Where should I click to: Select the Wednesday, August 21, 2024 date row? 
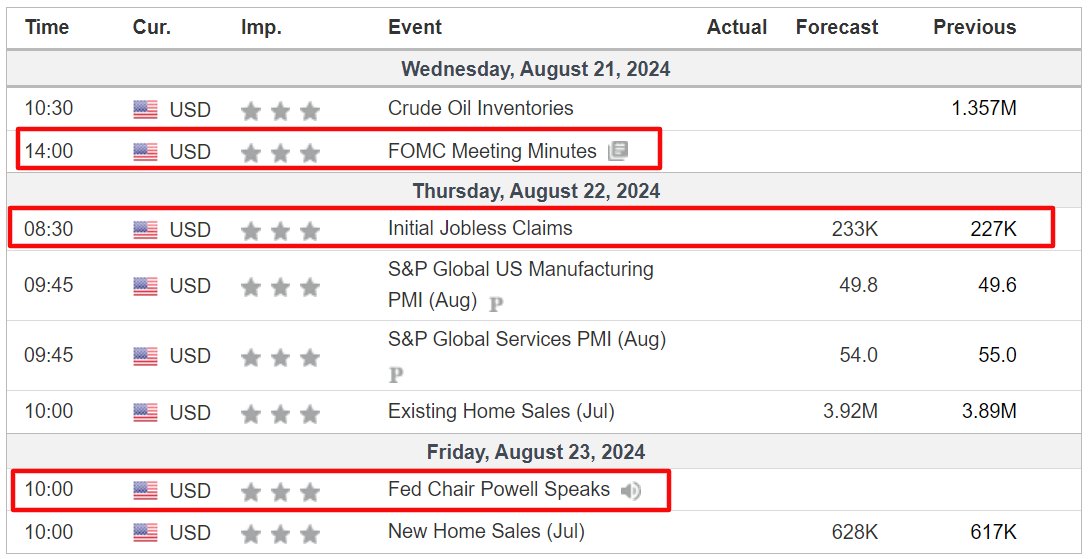pyautogui.click(x=544, y=69)
